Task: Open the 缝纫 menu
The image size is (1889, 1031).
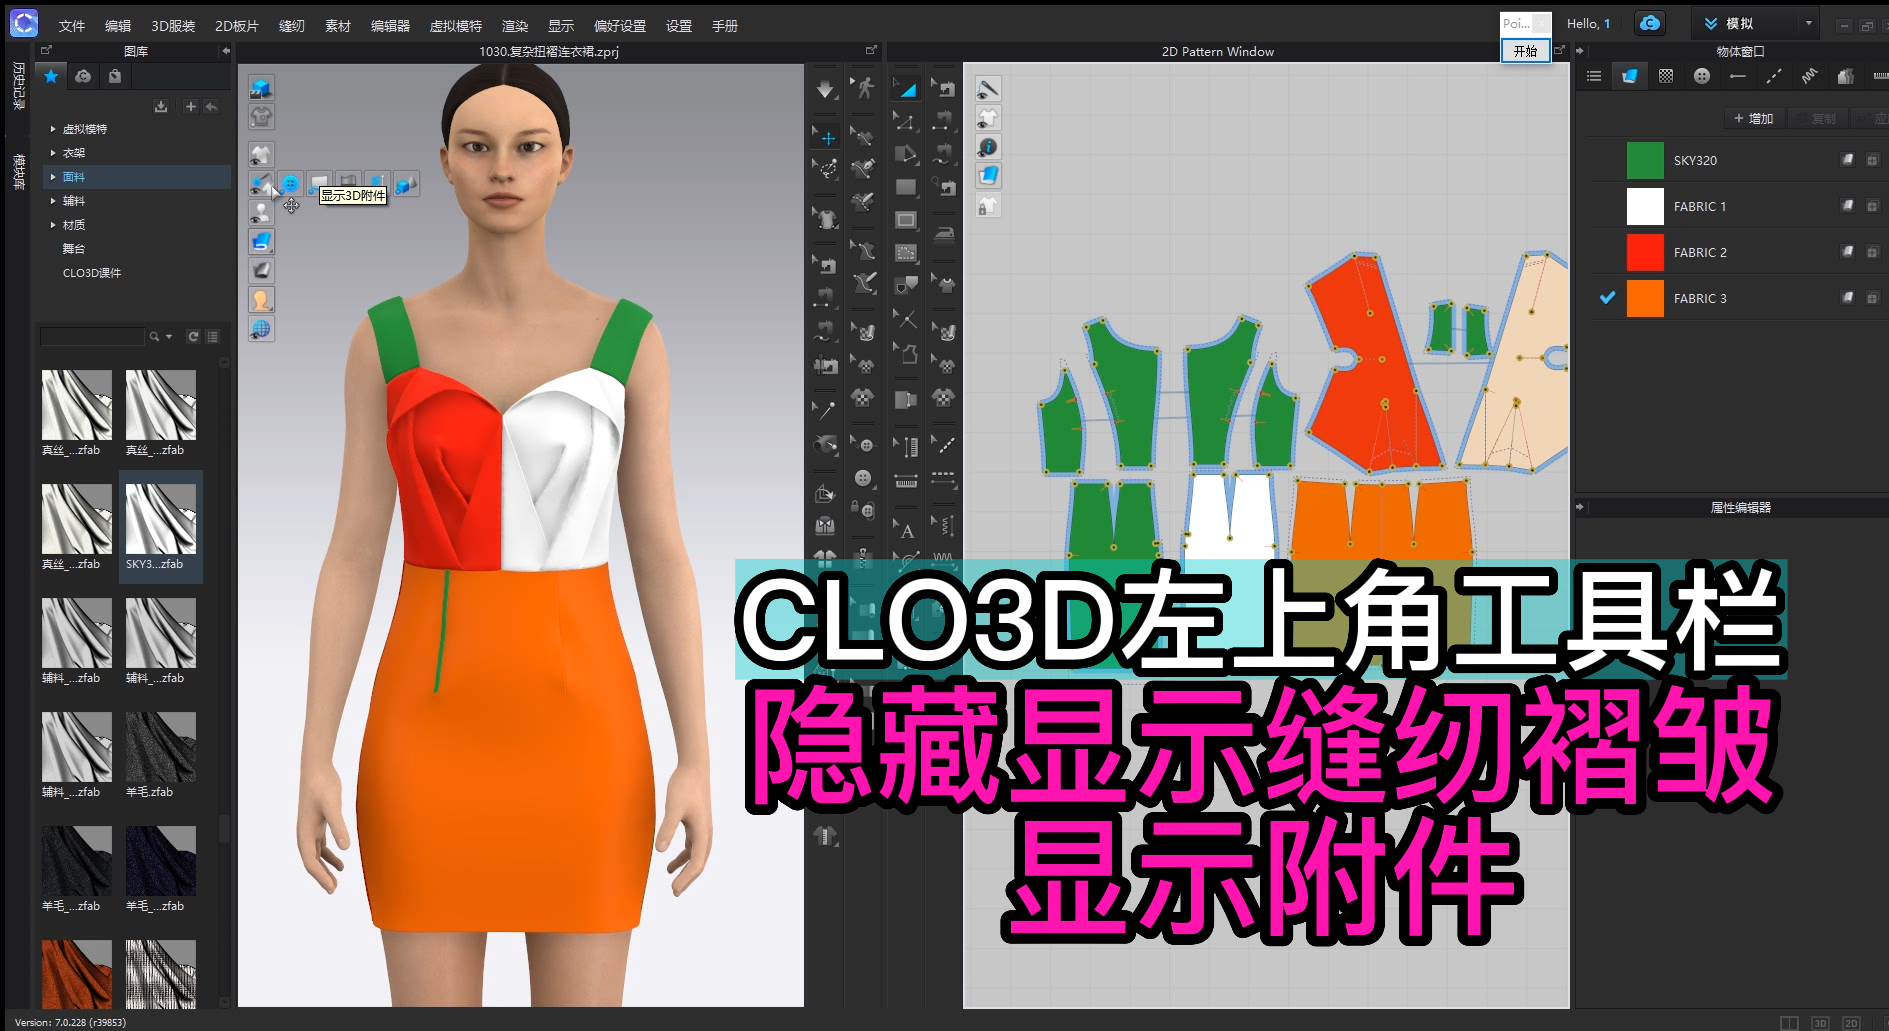Action: tap(291, 26)
